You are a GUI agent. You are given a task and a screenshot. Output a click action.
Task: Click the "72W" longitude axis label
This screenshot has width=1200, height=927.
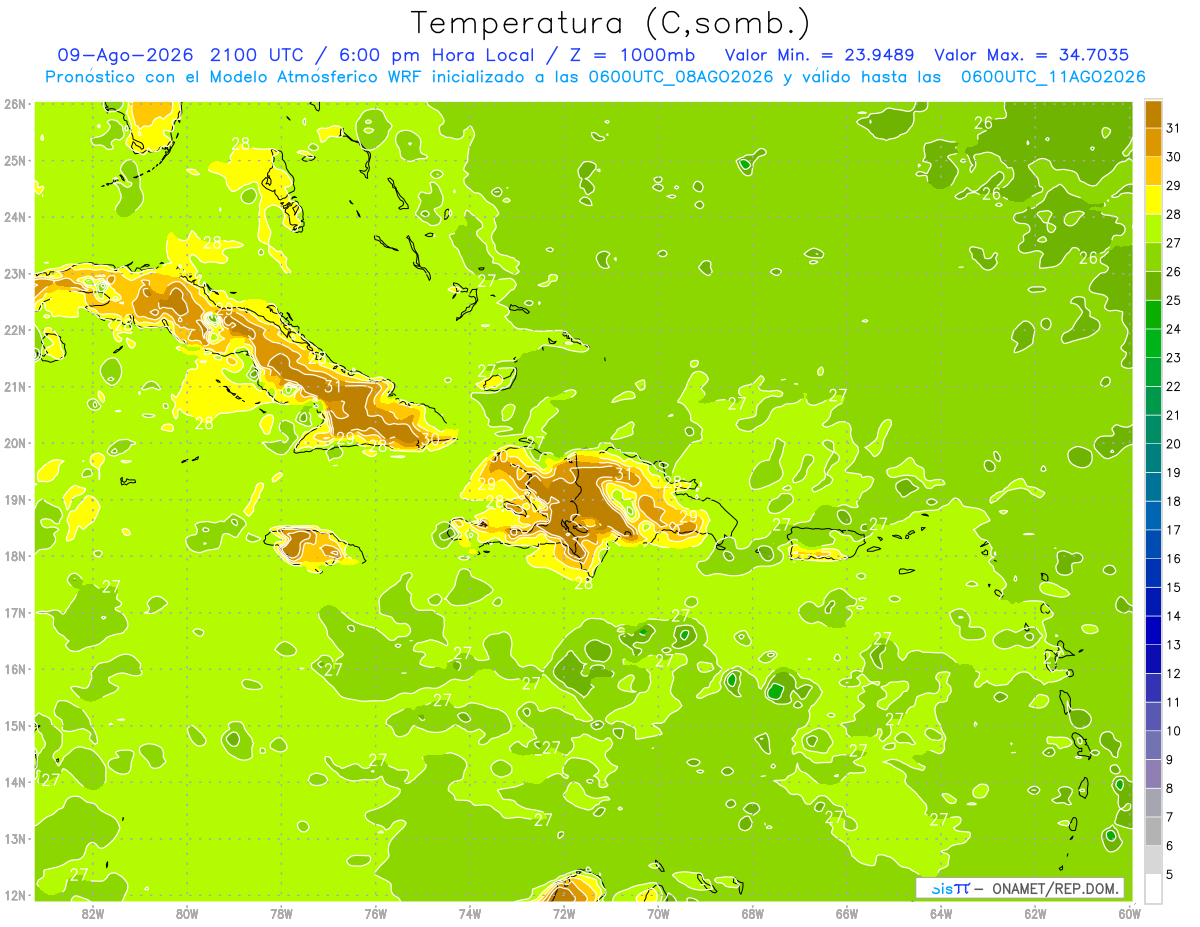(564, 913)
